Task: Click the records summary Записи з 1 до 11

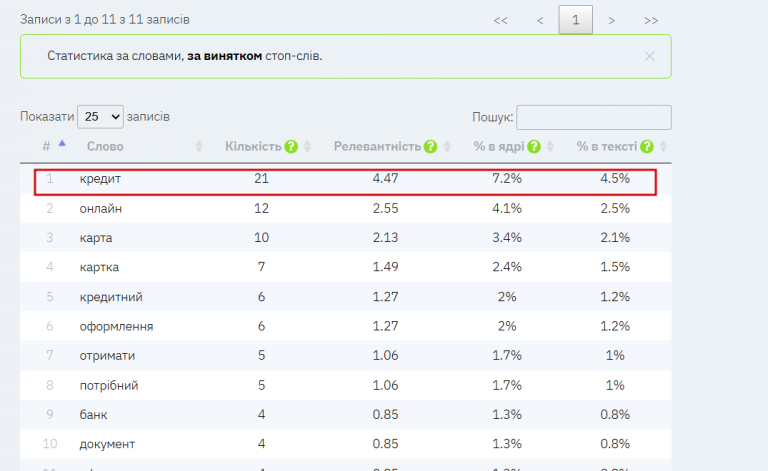Action: coord(105,20)
